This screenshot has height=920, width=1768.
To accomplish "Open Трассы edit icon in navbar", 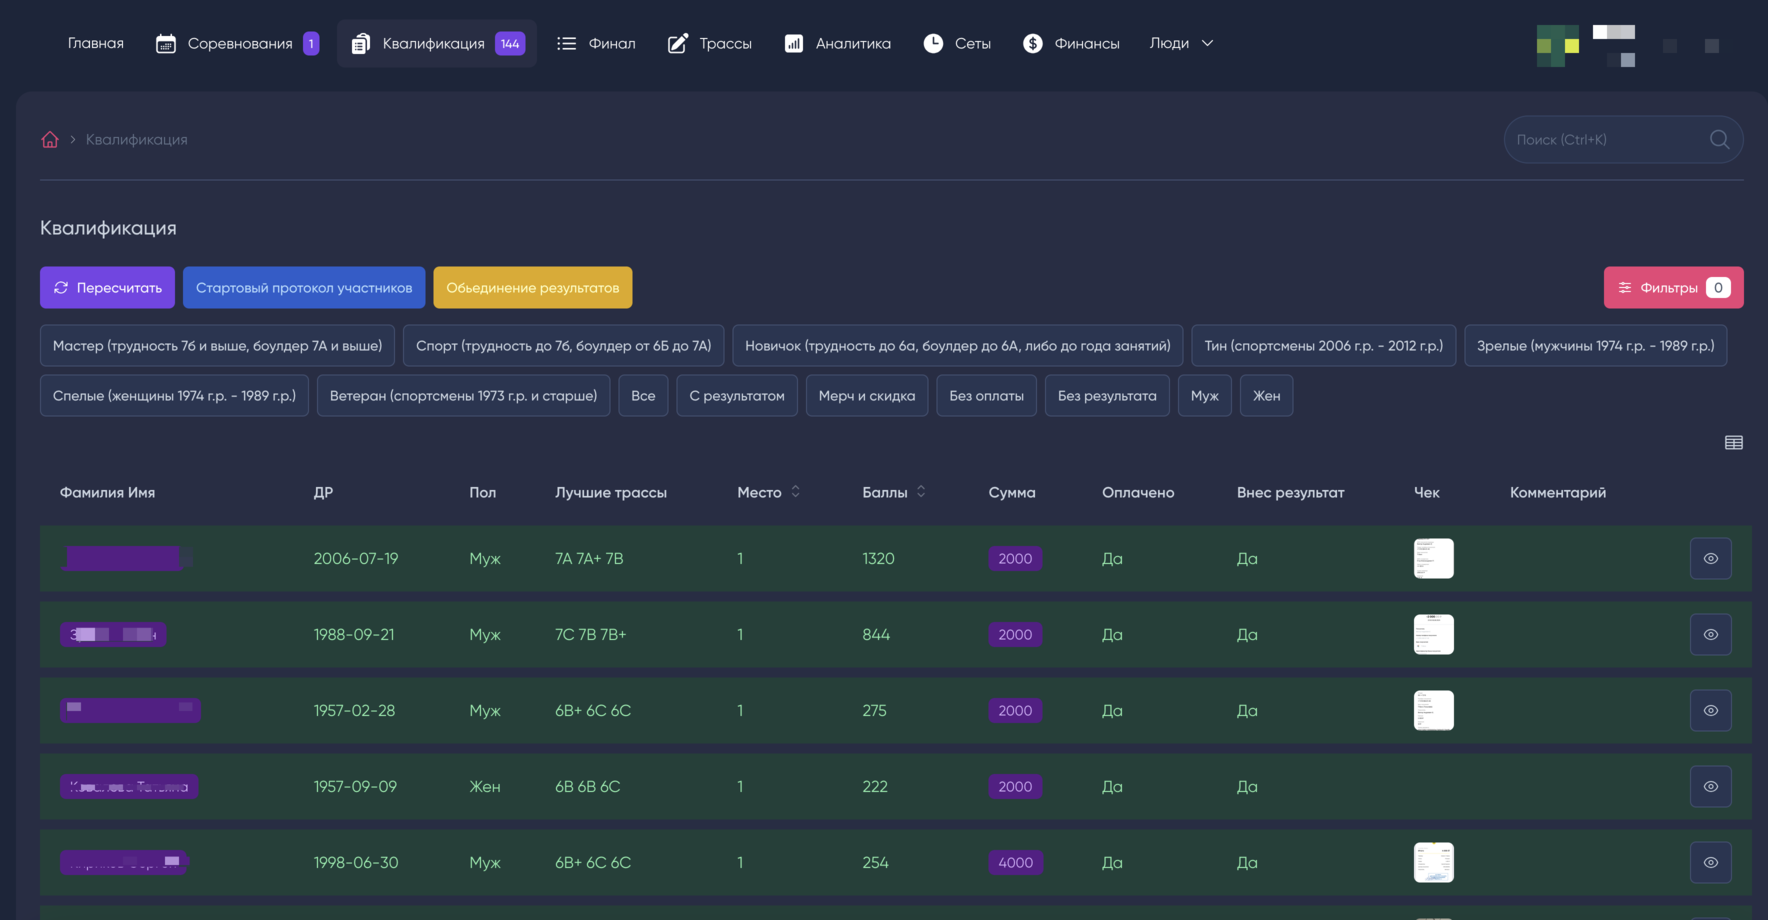I will (677, 44).
